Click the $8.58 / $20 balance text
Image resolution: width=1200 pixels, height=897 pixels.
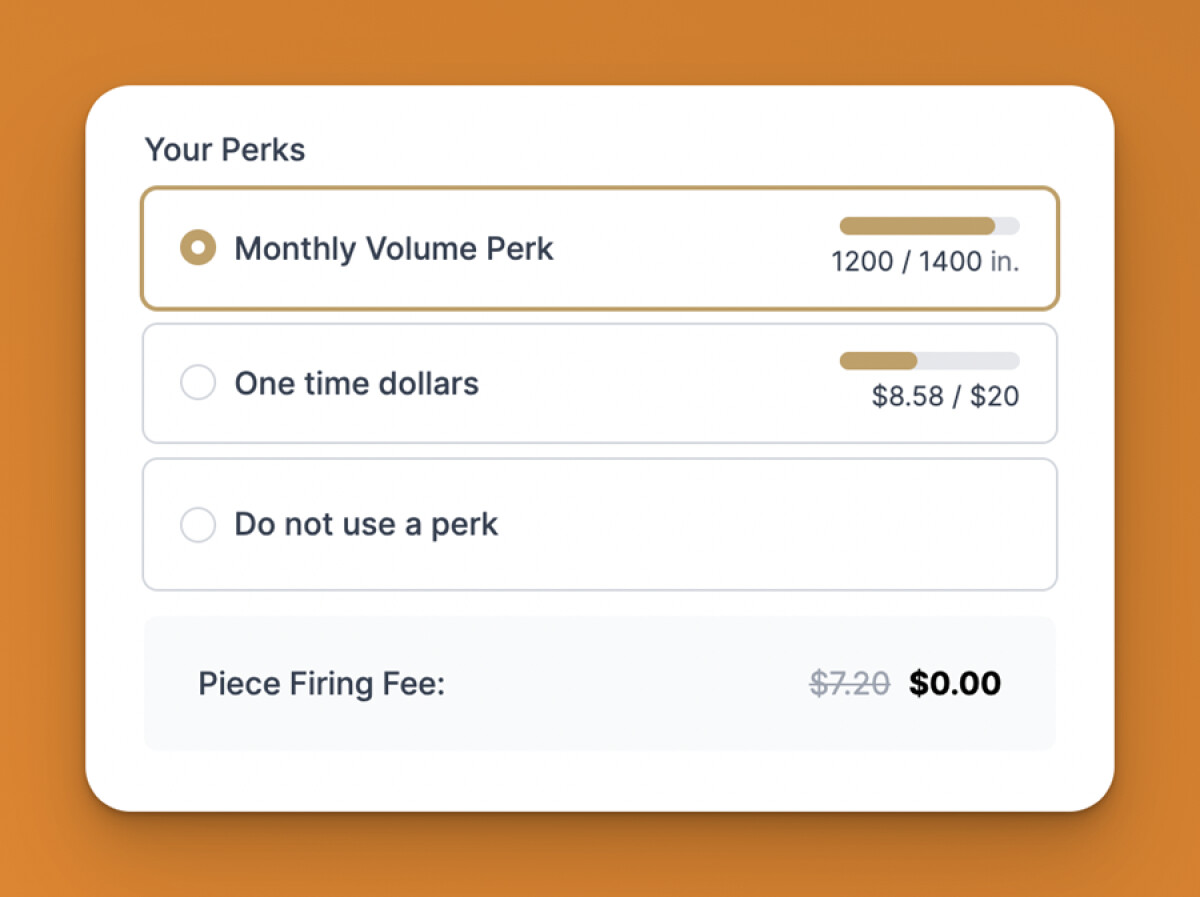[x=945, y=397]
